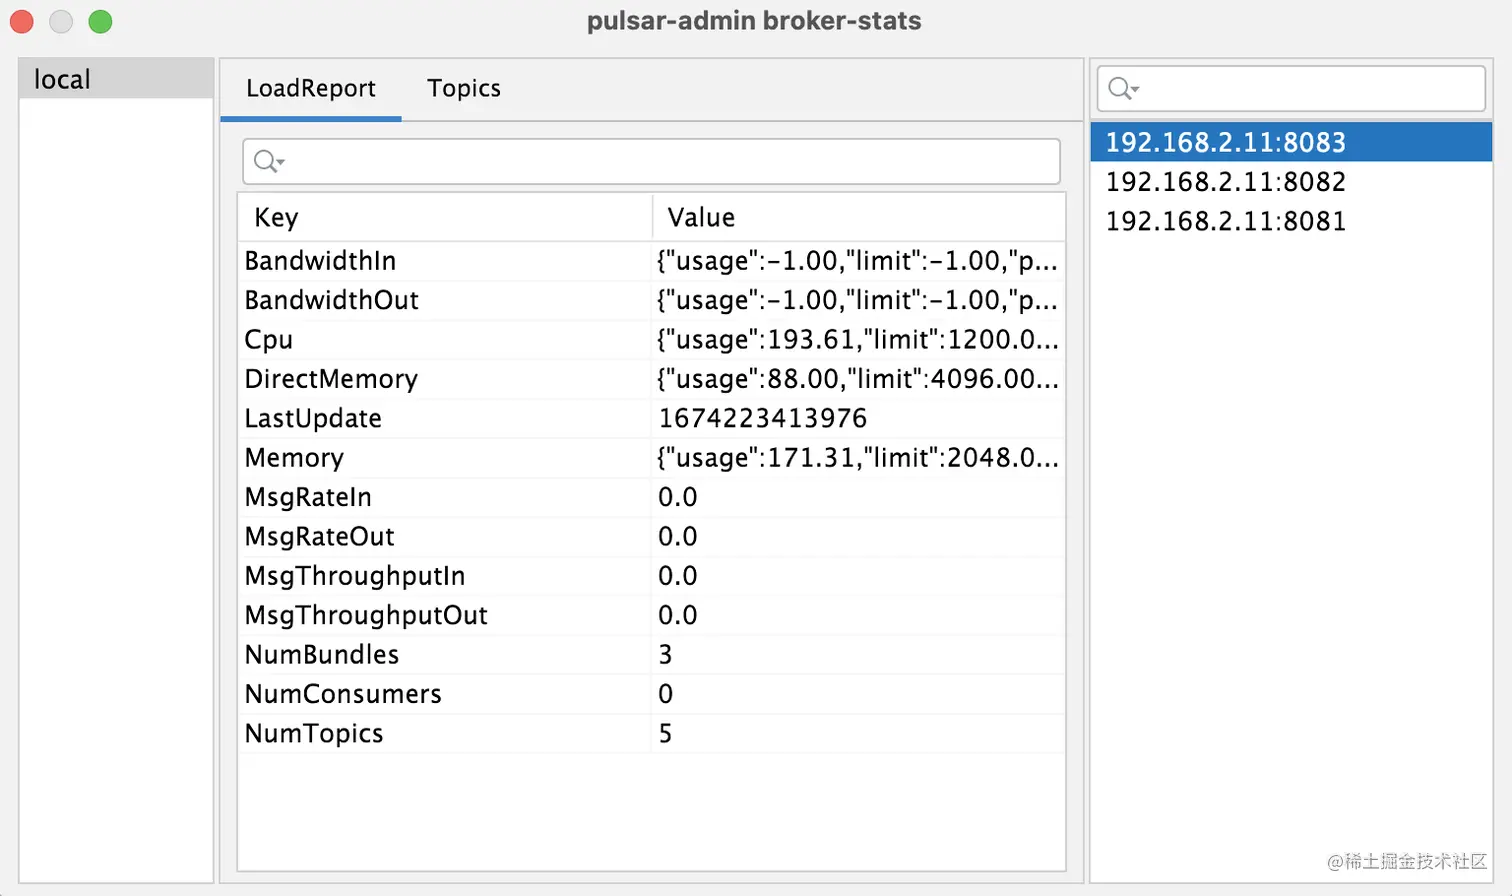Click the Memory usage value cell

(857, 458)
